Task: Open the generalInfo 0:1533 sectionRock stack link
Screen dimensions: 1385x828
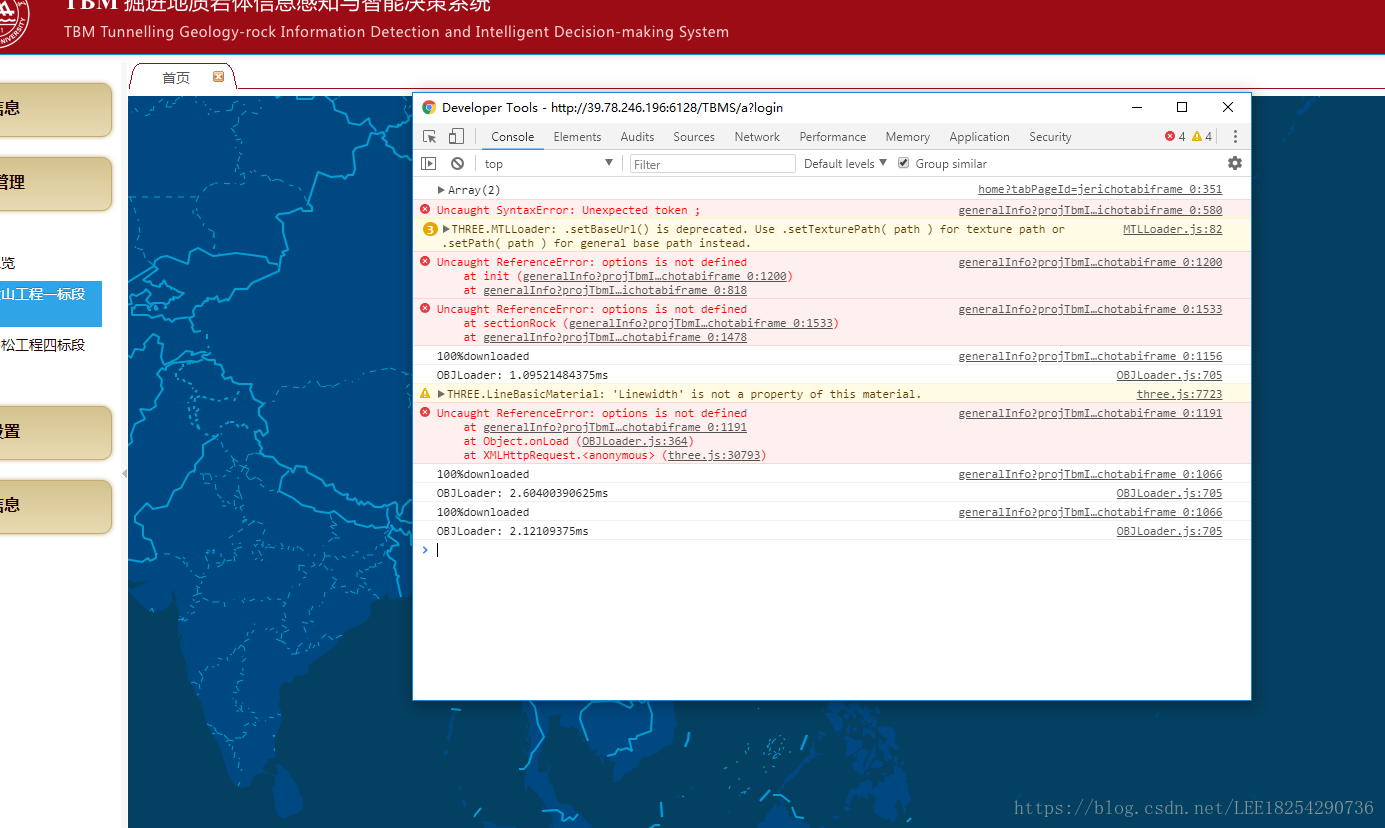Action: [x=701, y=323]
